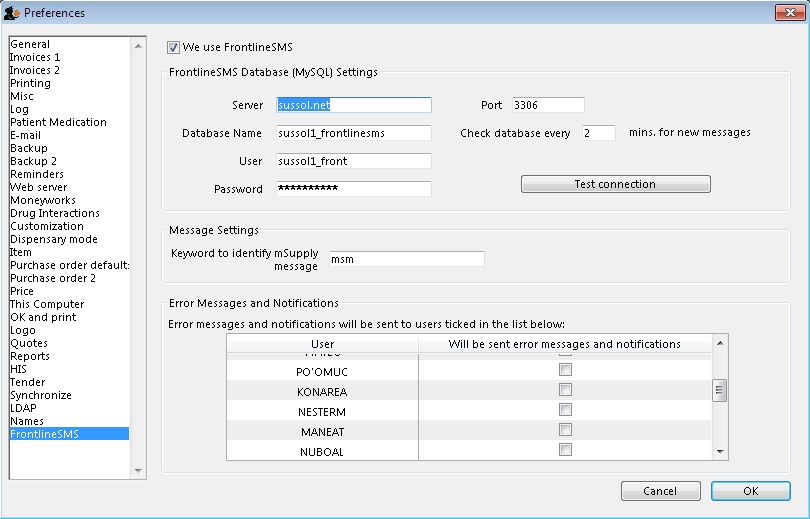Tick the checkbox for user NESTERM
This screenshot has height=519, width=810.
(x=565, y=410)
